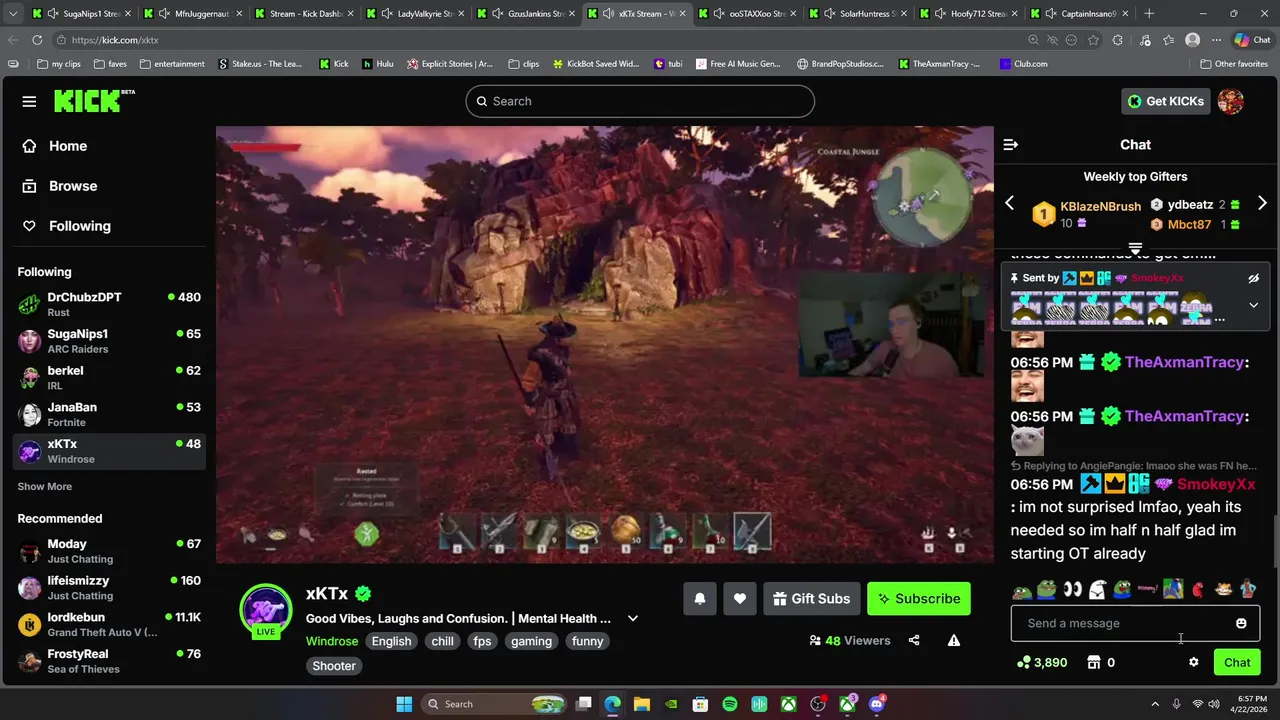This screenshot has width=1280, height=720.
Task: Toggle the leaderboard collapse handle
Action: pyautogui.click(x=1135, y=249)
